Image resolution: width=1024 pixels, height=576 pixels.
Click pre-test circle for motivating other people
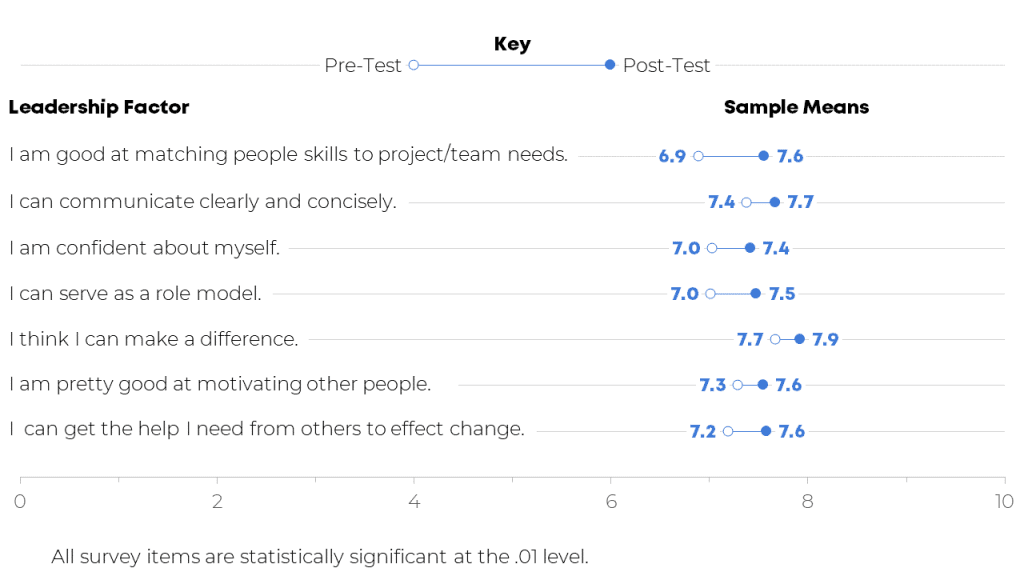pyautogui.click(x=738, y=385)
